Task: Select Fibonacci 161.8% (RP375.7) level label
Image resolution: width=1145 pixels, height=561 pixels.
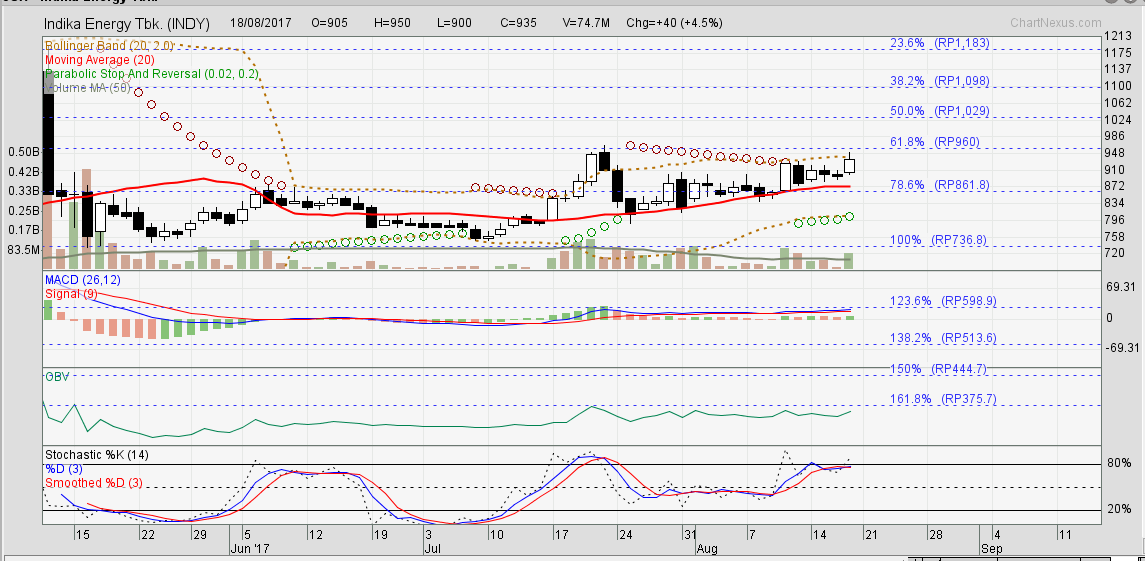Action: coord(943,400)
